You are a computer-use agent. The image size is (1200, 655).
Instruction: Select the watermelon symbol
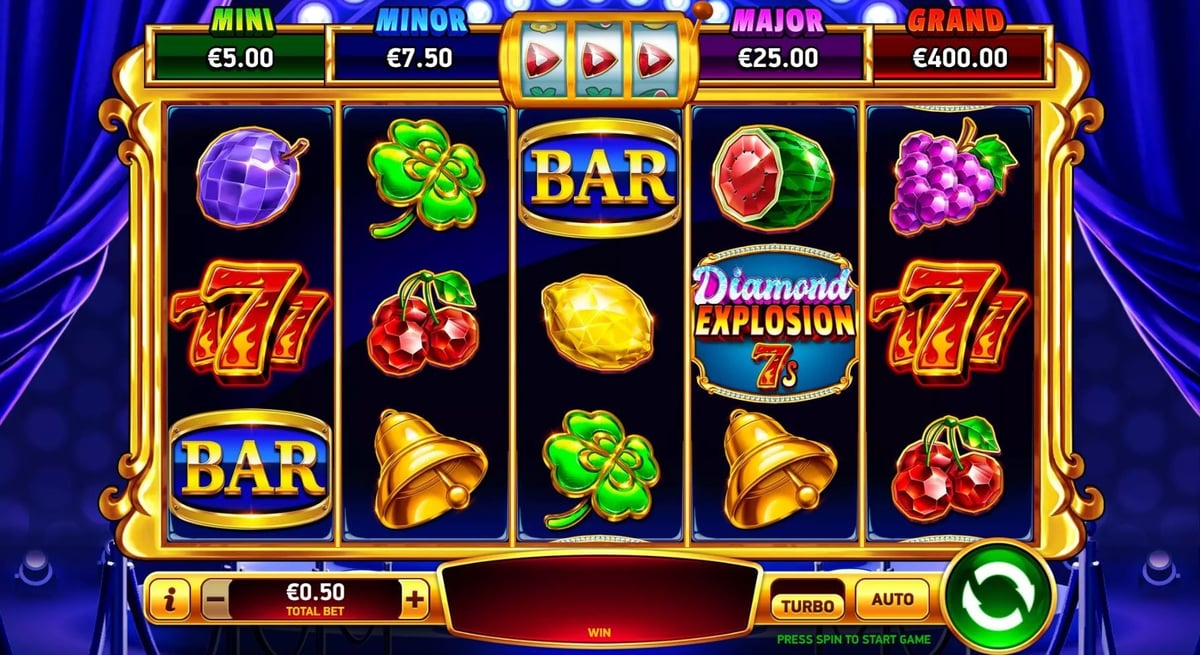tap(772, 172)
